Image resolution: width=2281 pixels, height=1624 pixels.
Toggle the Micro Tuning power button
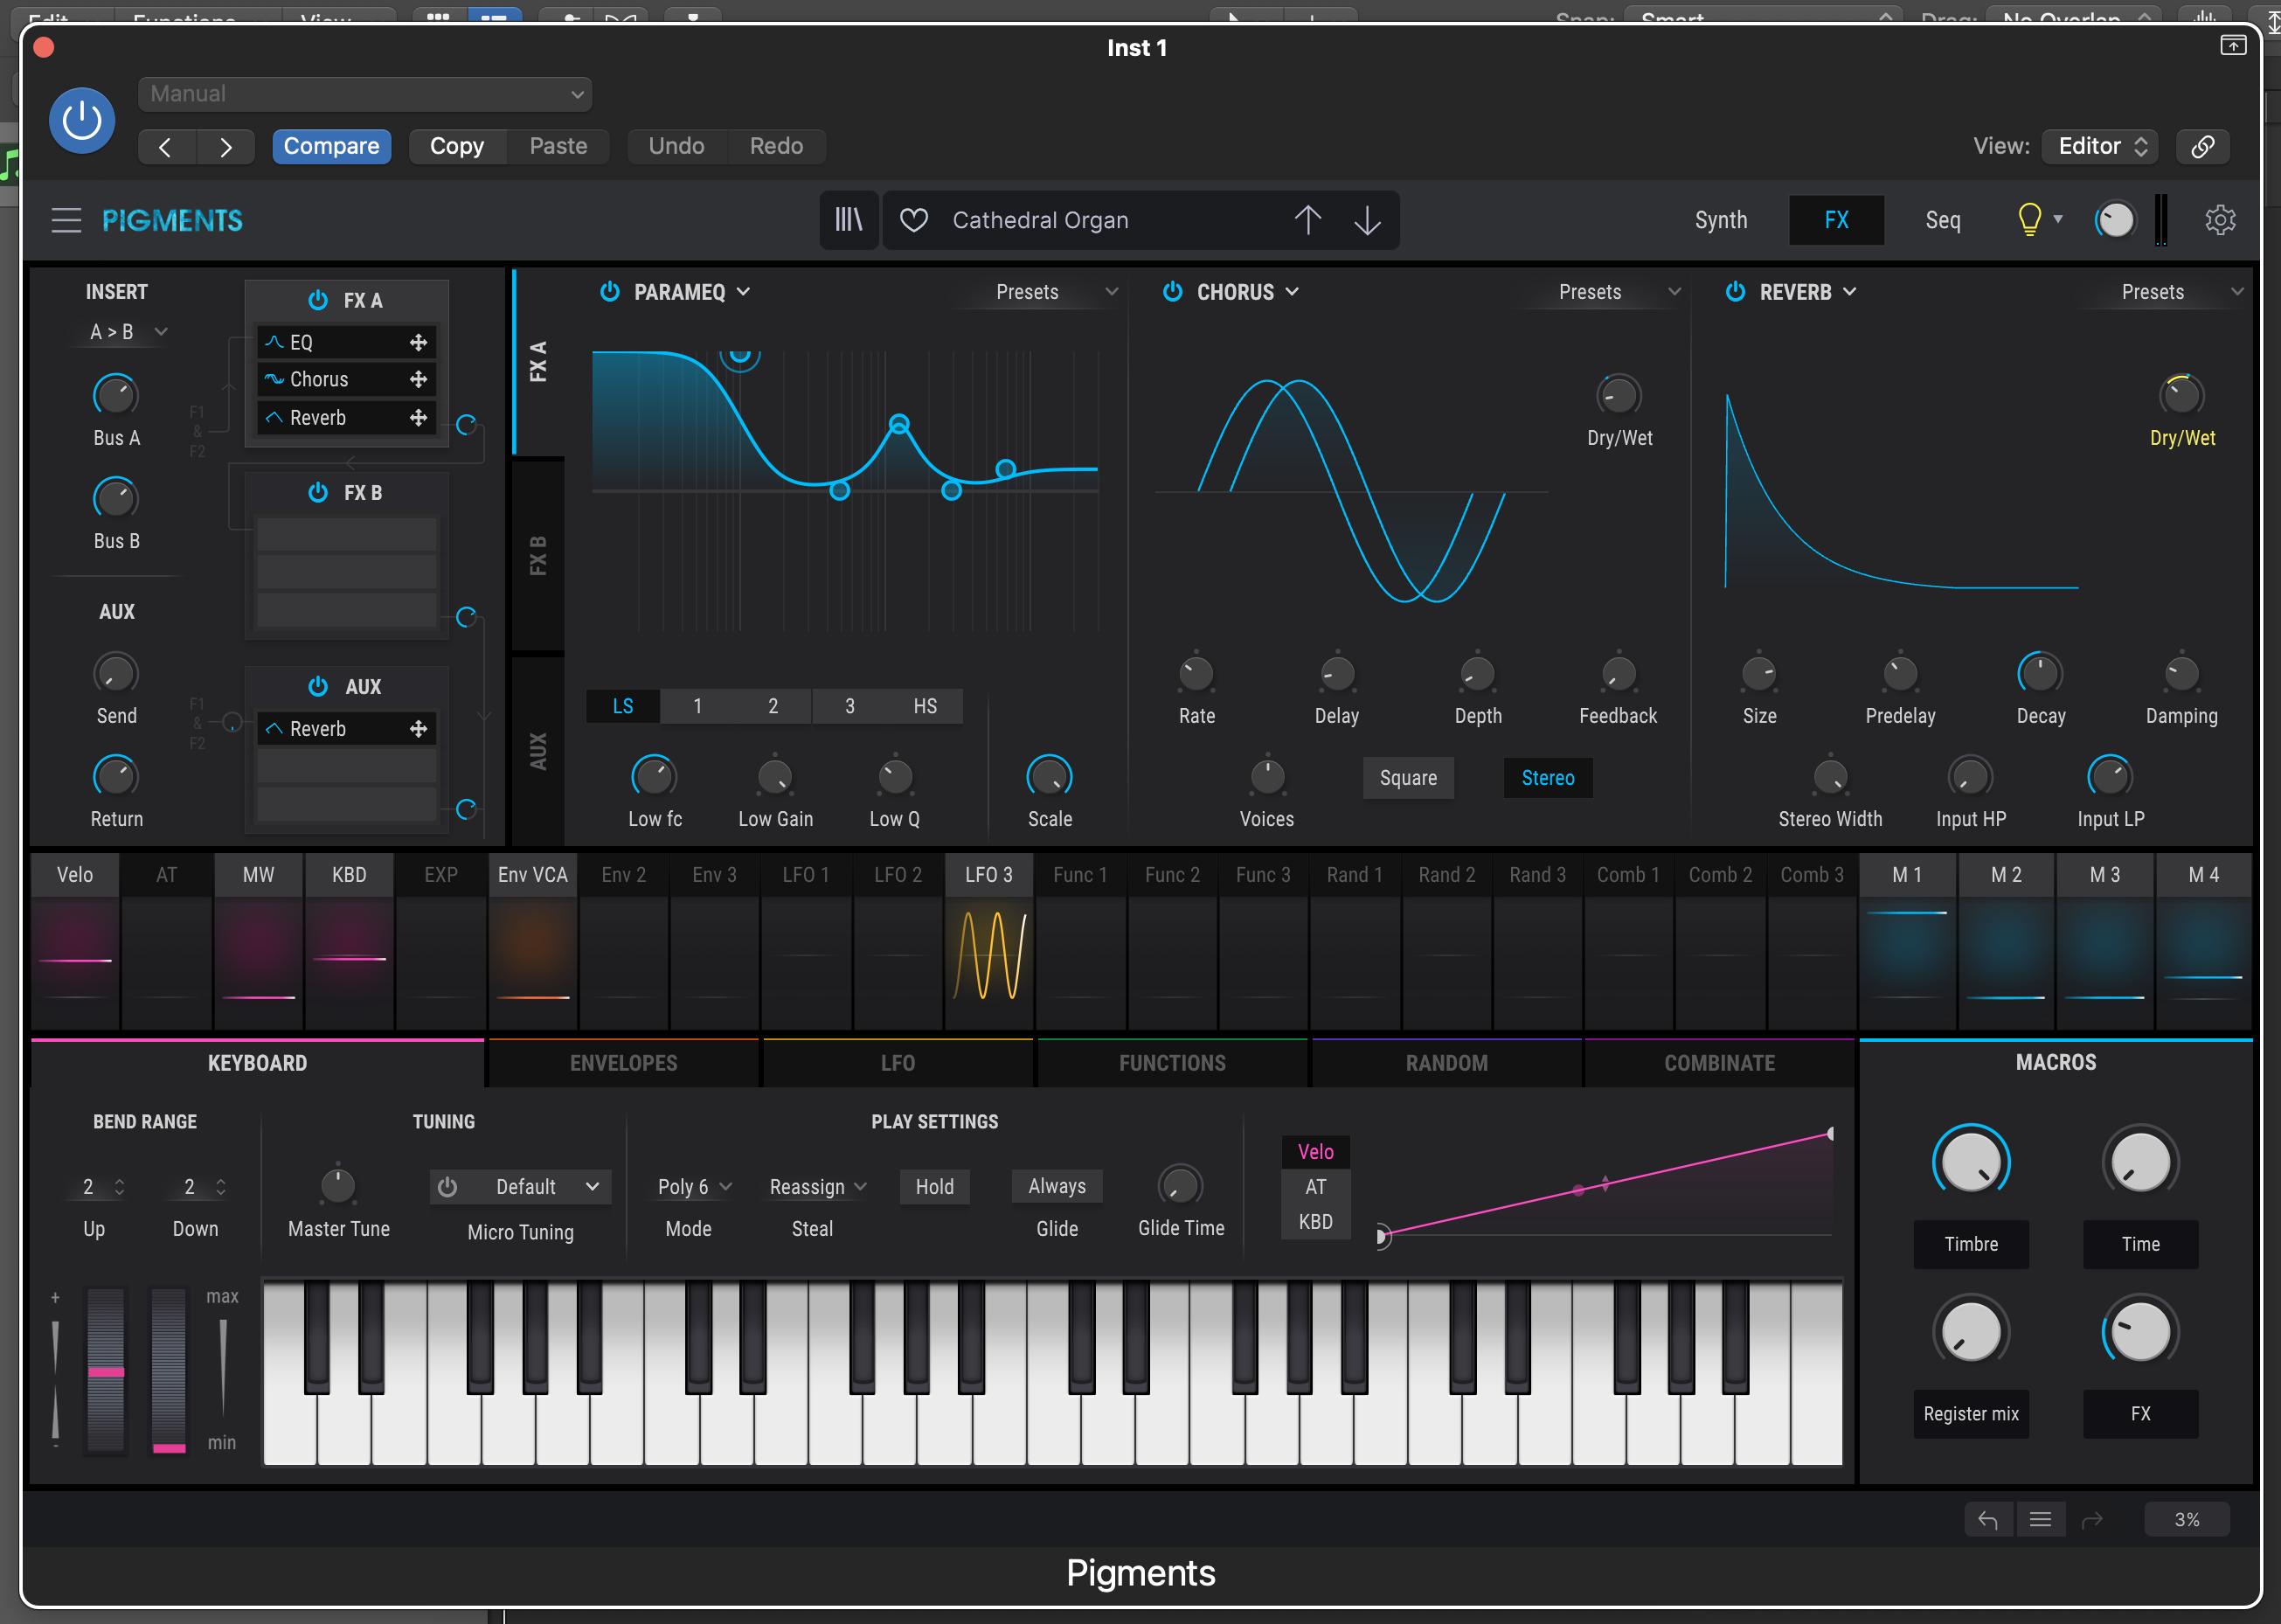pyautogui.click(x=448, y=1187)
